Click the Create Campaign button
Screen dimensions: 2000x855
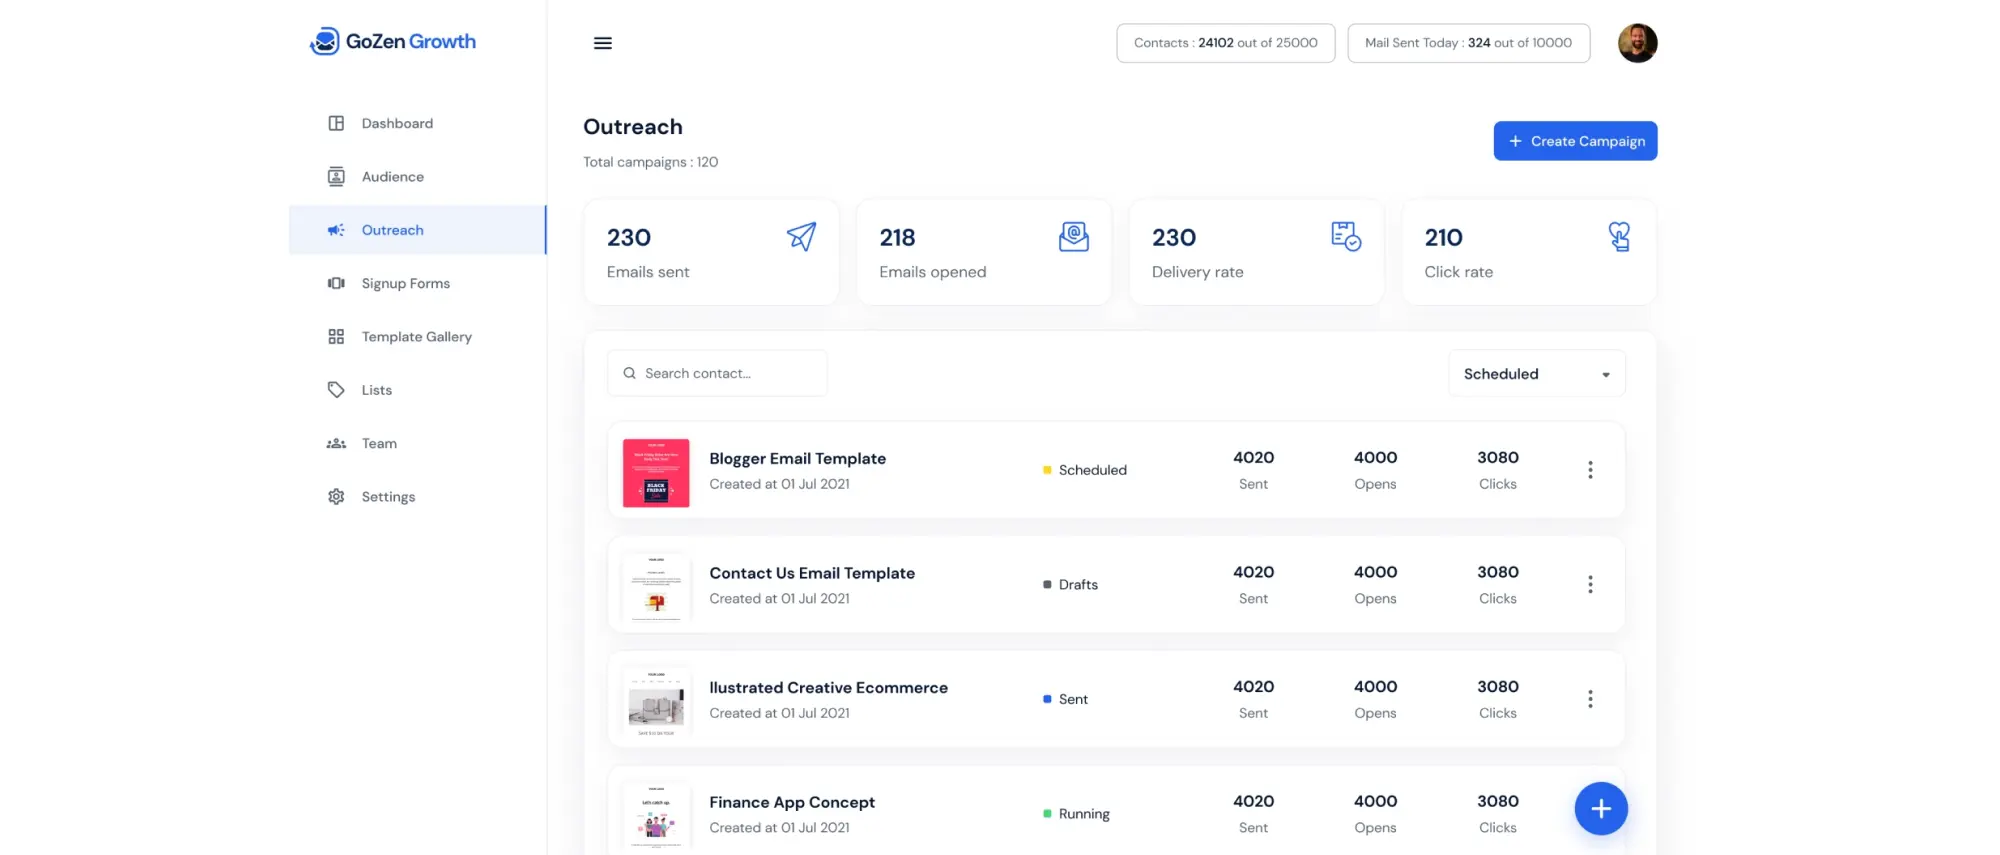pos(1575,141)
